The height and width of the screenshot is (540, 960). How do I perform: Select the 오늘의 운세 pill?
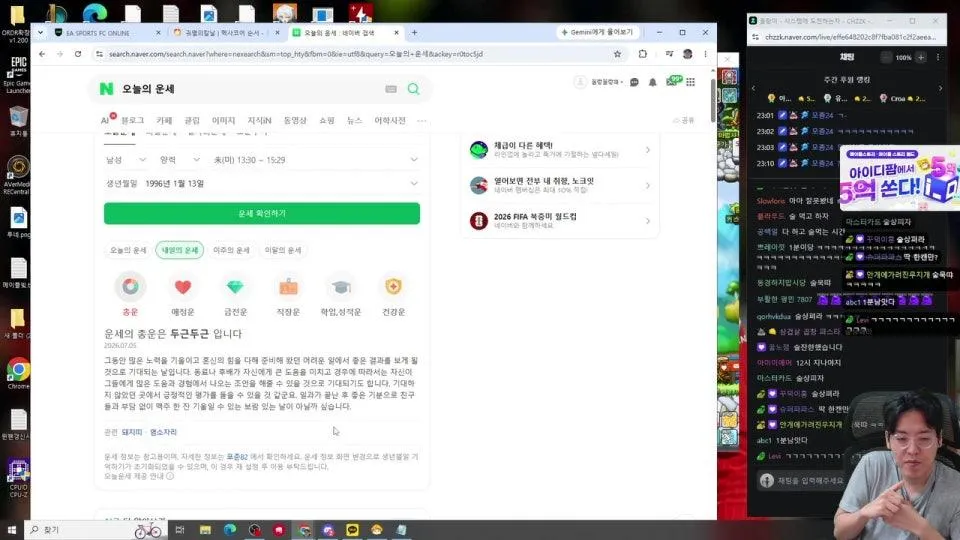pyautogui.click(x=128, y=250)
